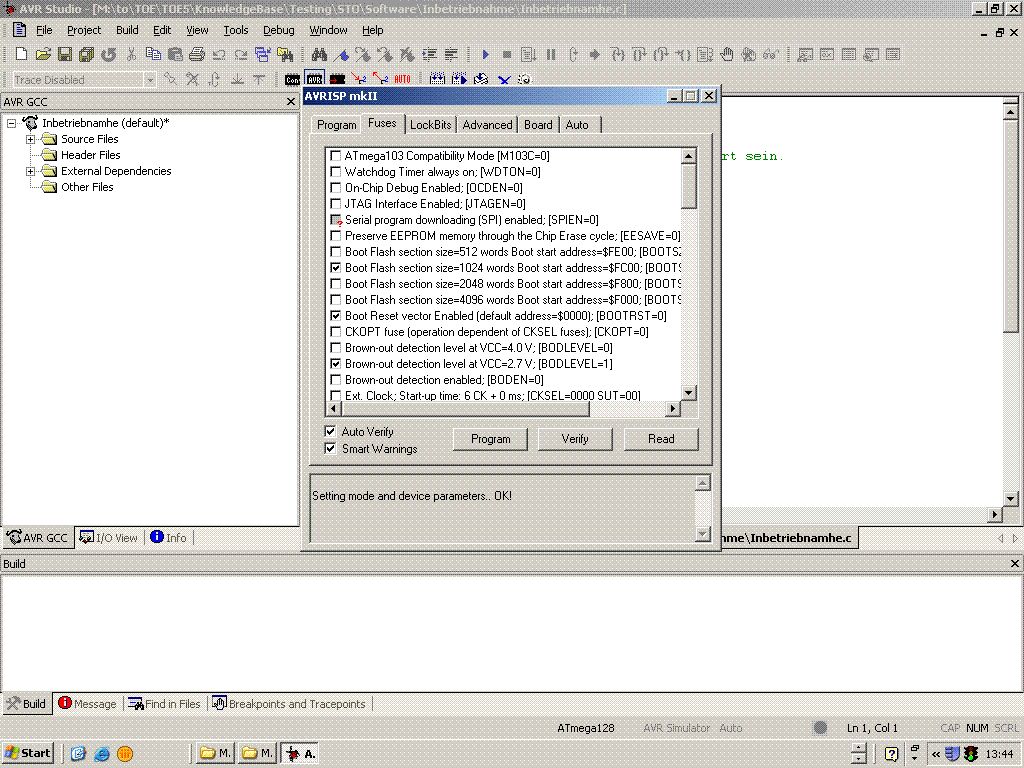Click the Print toolbar icon
Viewport: 1024px width, 768px height.
pos(197,55)
